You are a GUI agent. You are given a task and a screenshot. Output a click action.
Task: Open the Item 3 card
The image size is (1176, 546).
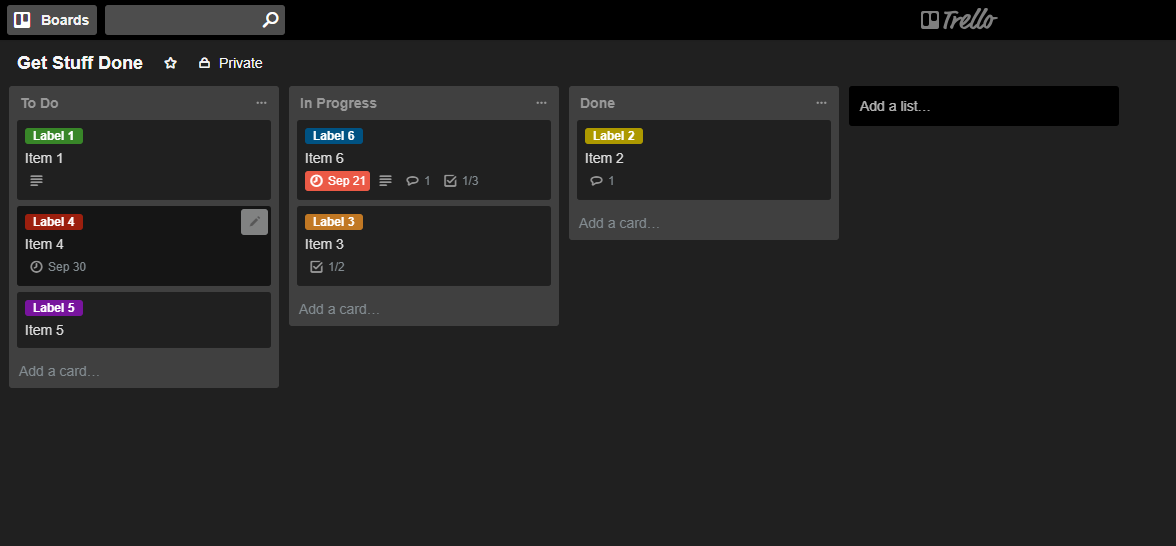[x=424, y=246]
